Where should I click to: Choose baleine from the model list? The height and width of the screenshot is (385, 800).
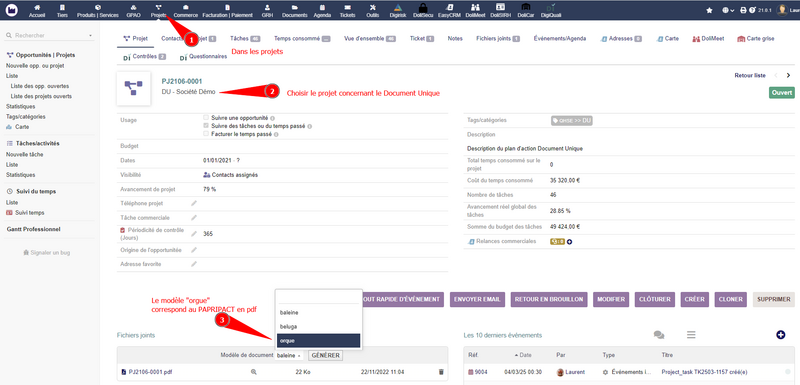[318, 312]
